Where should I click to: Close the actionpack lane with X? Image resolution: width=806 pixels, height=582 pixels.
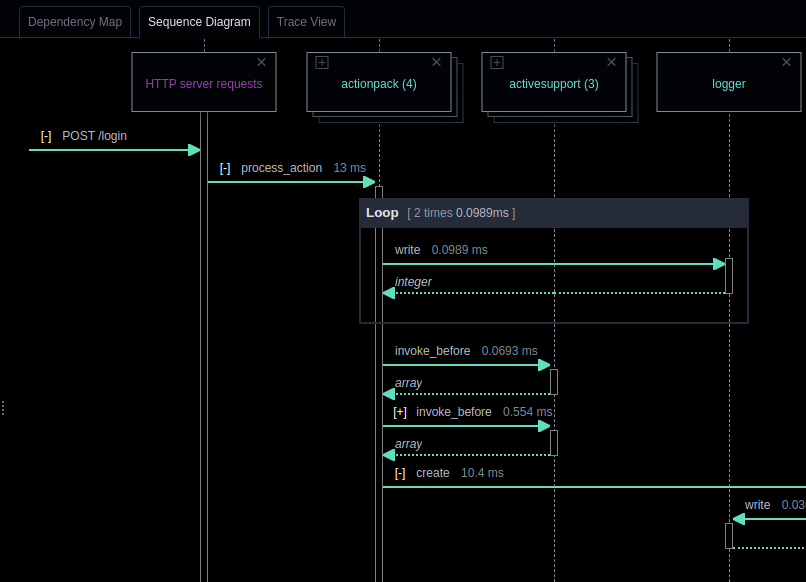click(x=436, y=62)
